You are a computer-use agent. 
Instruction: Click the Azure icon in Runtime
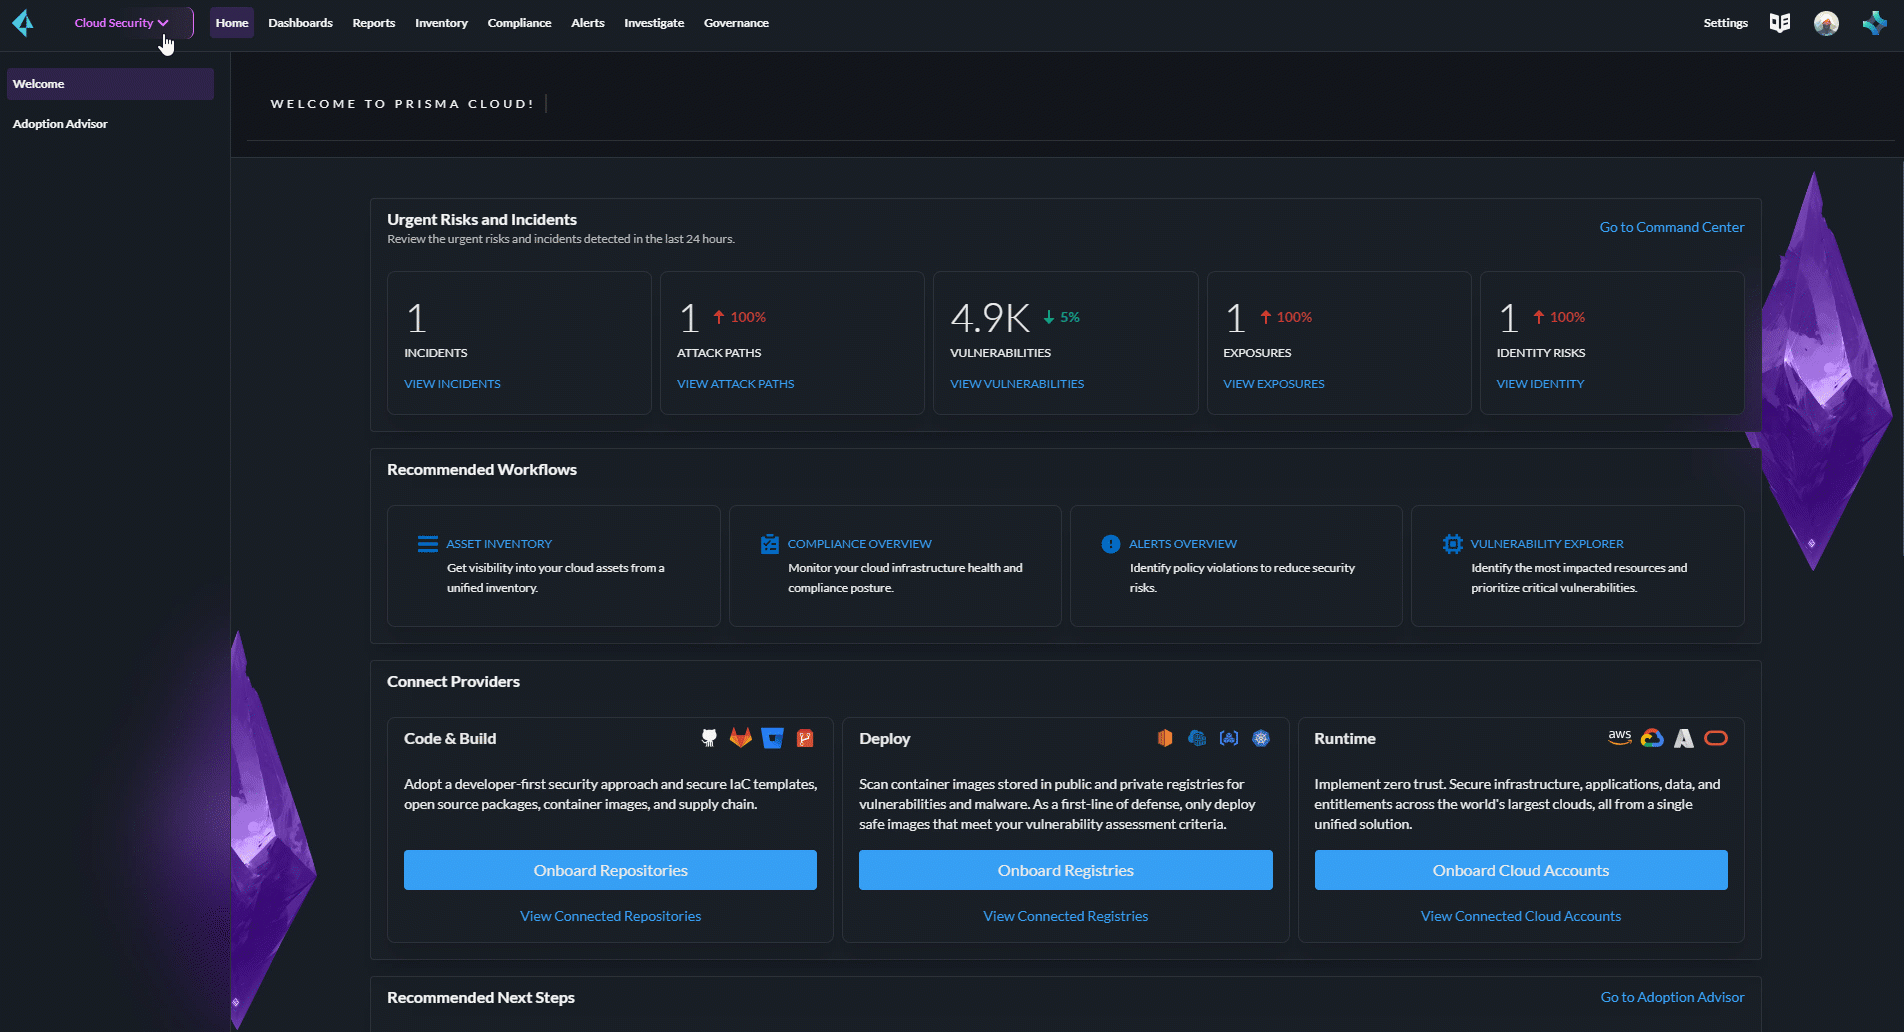(1684, 738)
